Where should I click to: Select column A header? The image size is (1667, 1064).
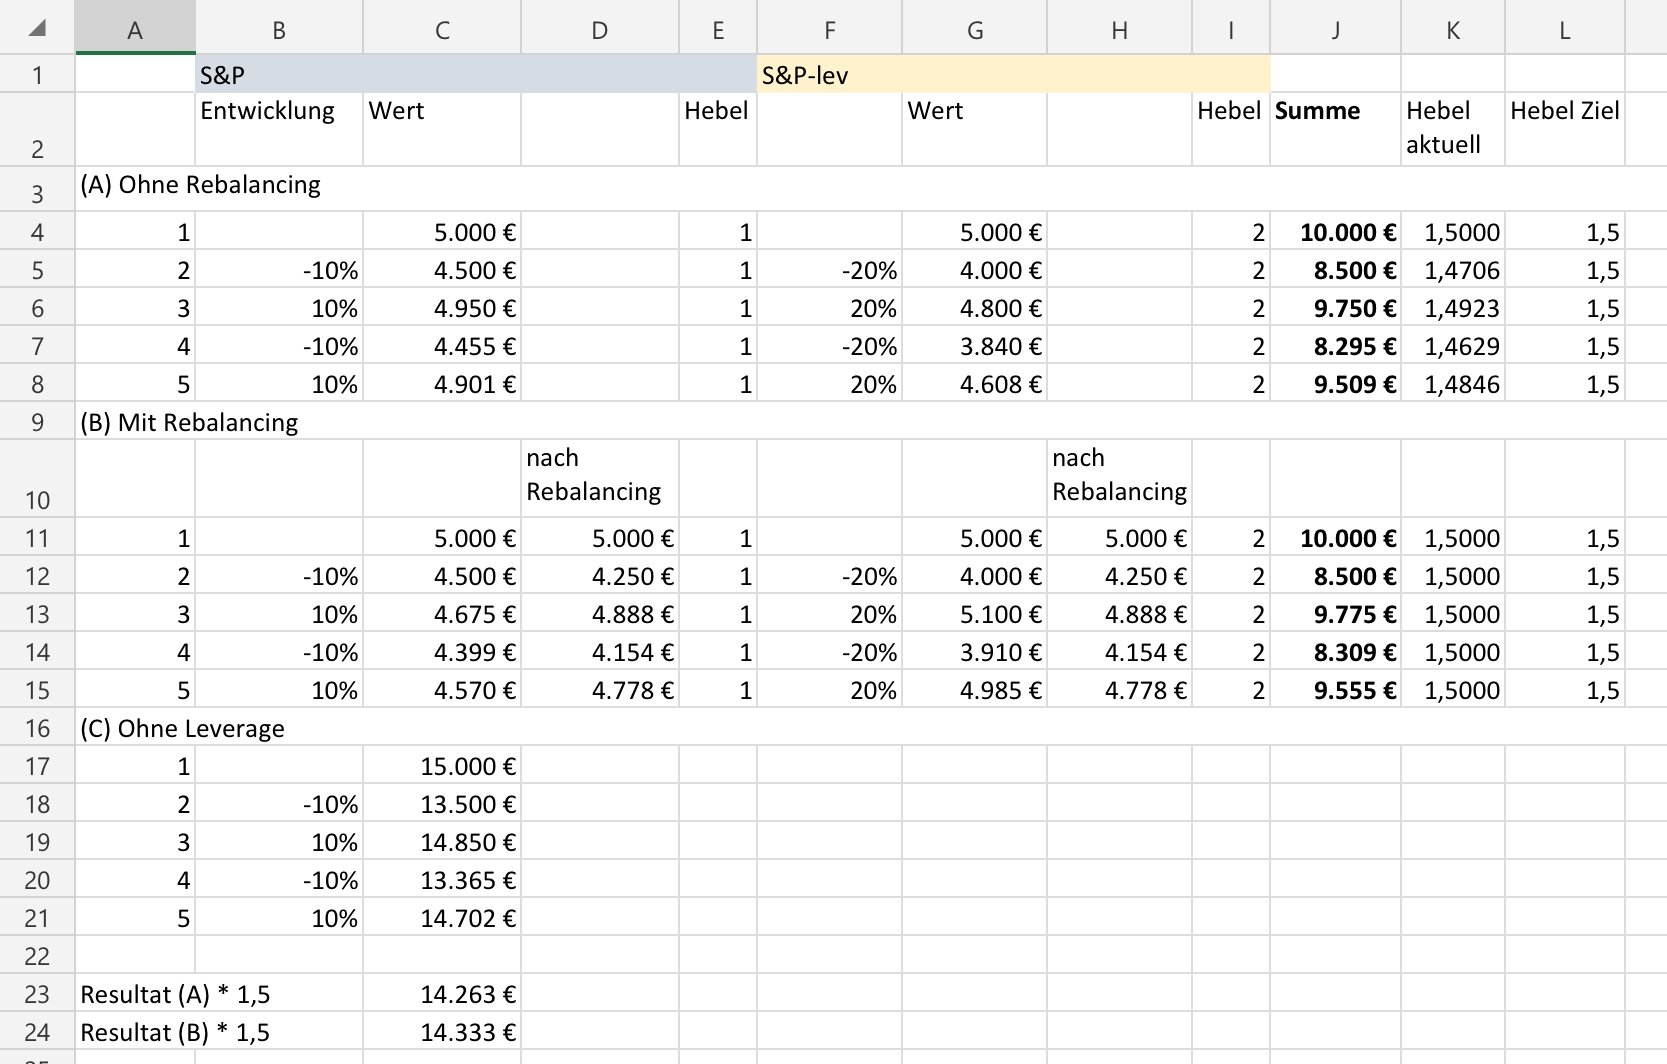[x=135, y=29]
